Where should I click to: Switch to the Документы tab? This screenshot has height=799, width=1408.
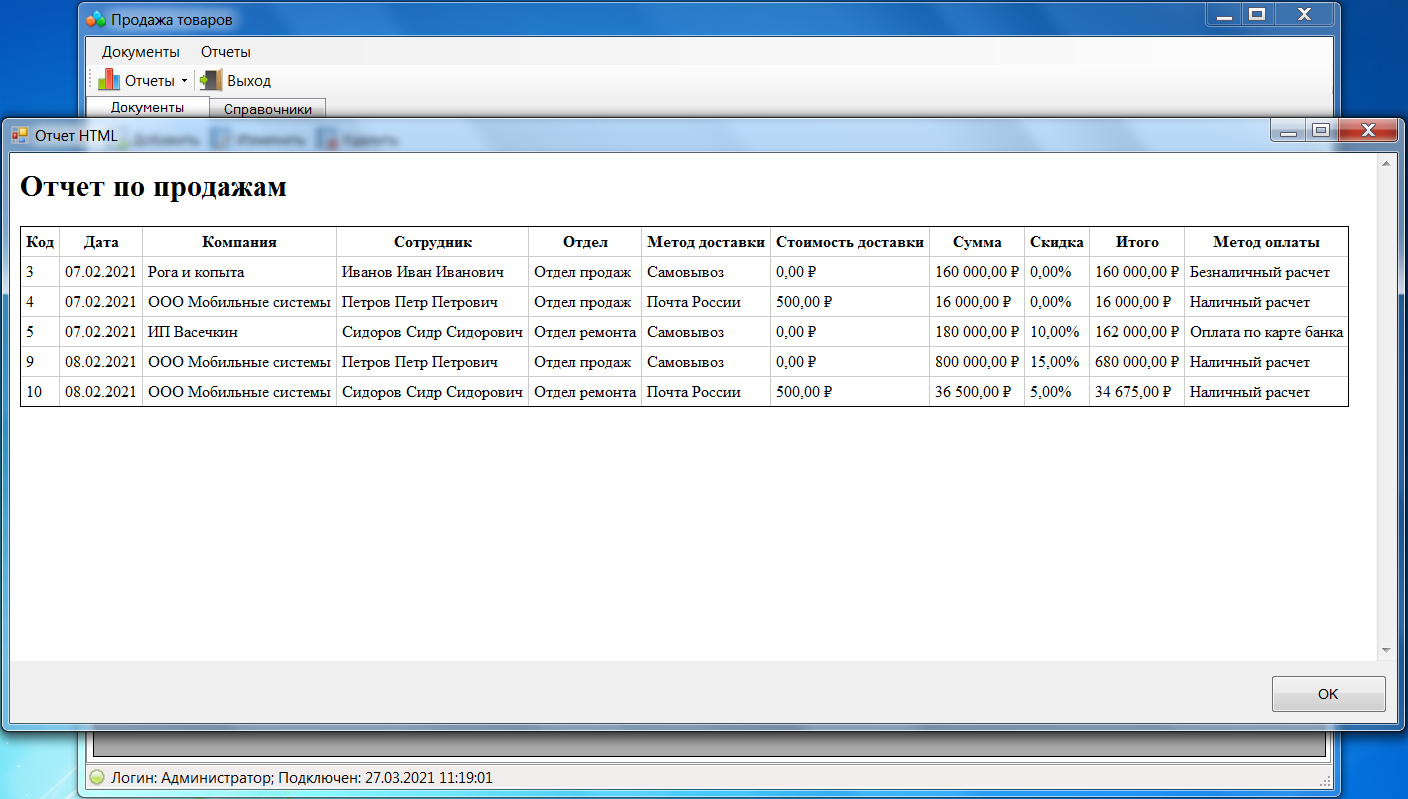[147, 107]
